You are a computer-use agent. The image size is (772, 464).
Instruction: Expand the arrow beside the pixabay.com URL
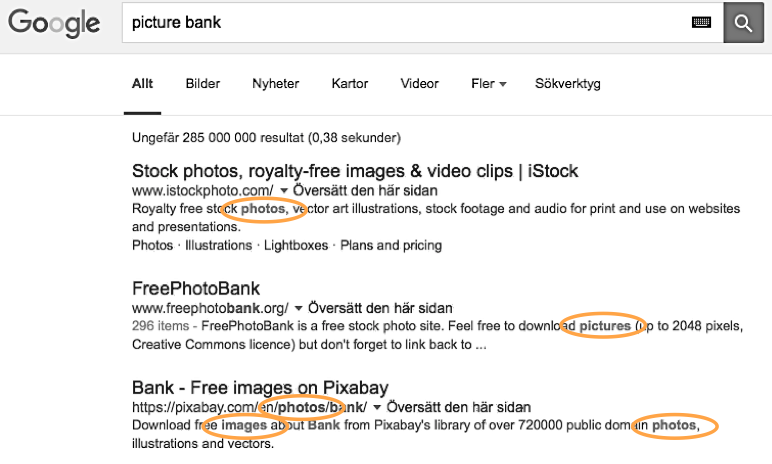[377, 407]
